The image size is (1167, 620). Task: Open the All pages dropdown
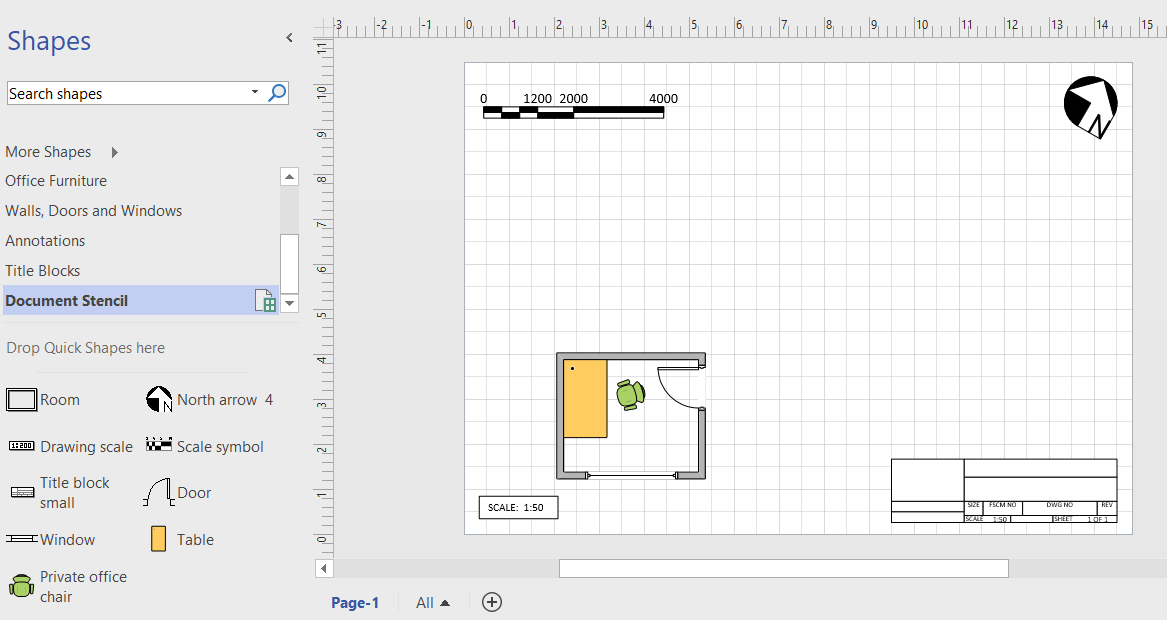431,602
